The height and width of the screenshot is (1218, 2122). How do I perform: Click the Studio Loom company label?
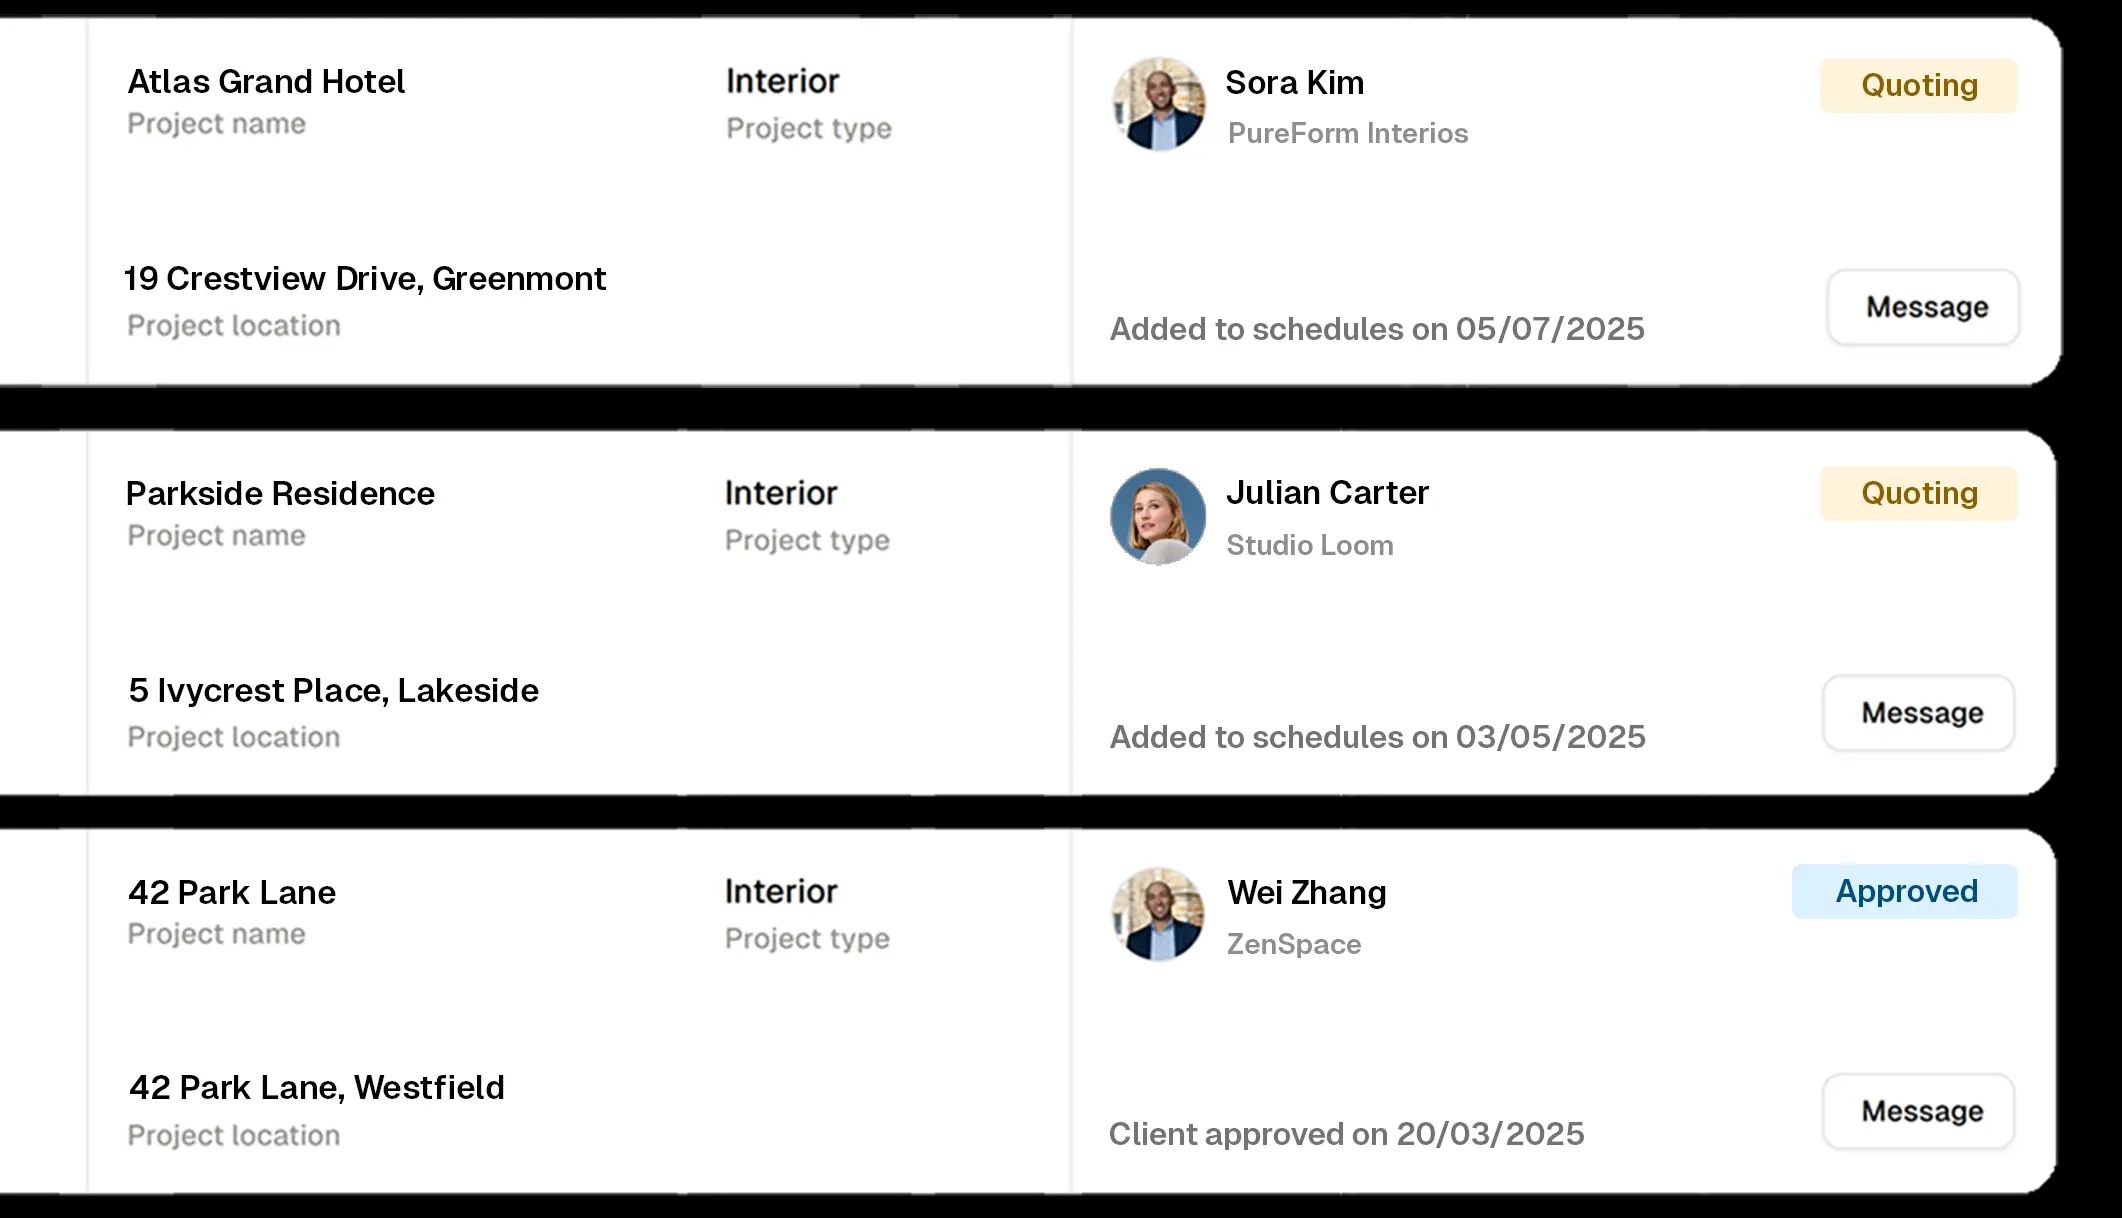click(1310, 545)
